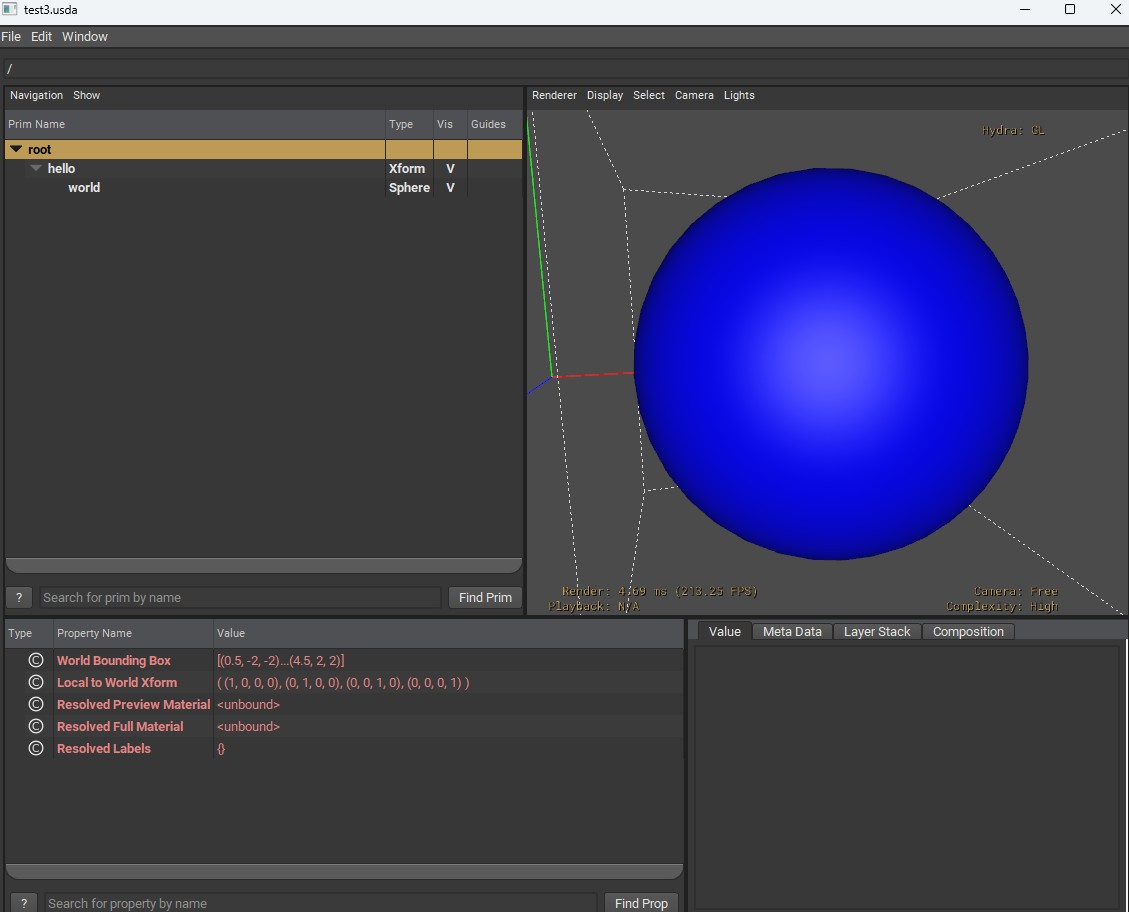Click the Search for prim by name field
Viewport: 1129px width, 912px height.
240,597
